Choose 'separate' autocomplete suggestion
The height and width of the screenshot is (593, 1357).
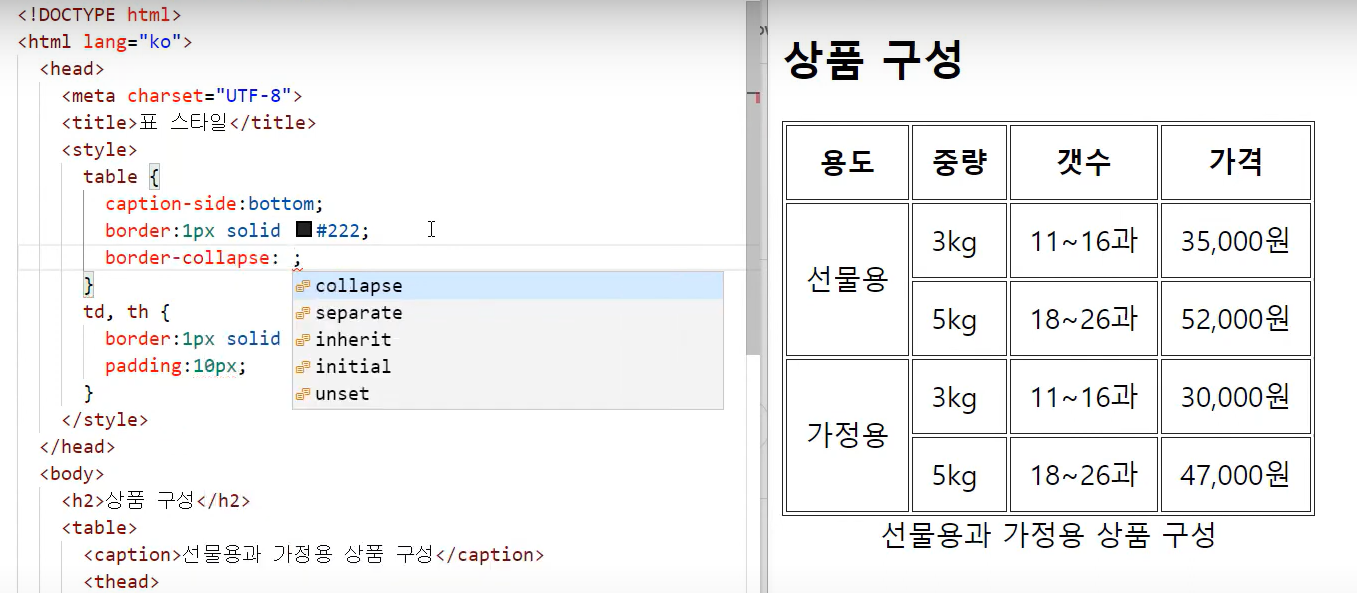click(x=507, y=313)
